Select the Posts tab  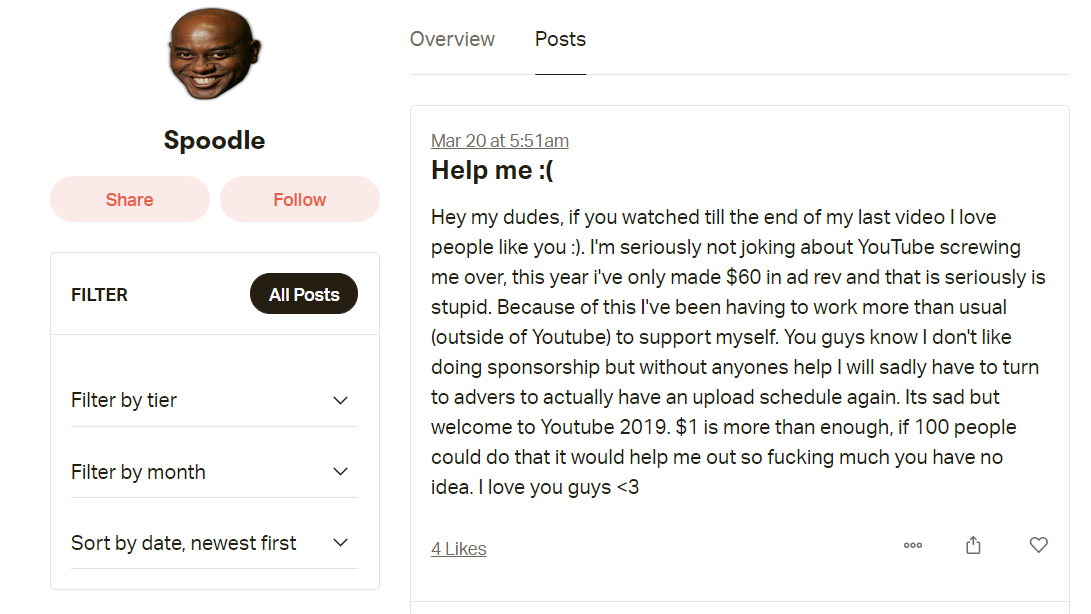(x=560, y=39)
